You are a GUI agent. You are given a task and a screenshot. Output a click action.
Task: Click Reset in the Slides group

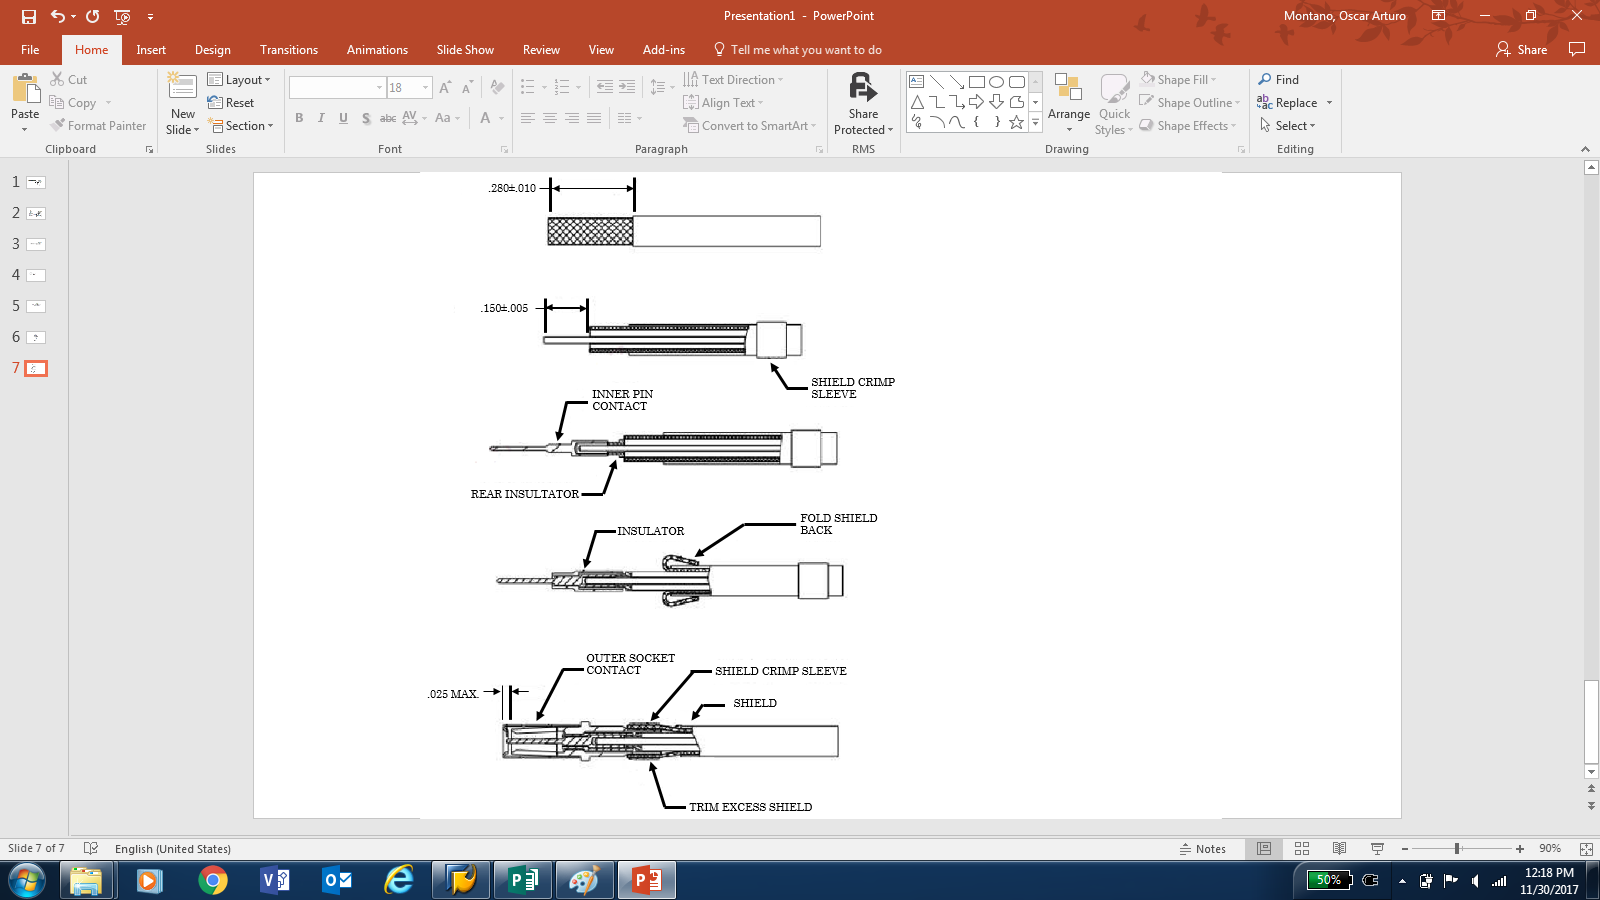231,103
